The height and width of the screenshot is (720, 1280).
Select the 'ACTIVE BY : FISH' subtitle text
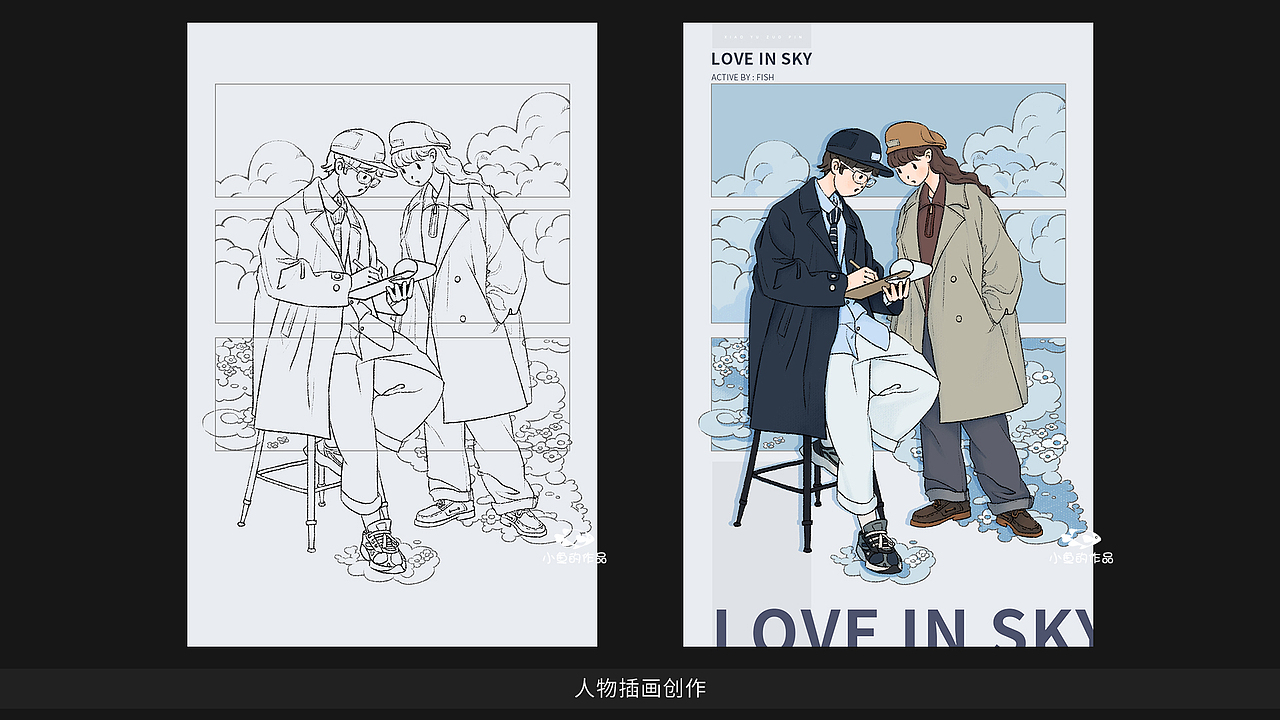[x=743, y=77]
